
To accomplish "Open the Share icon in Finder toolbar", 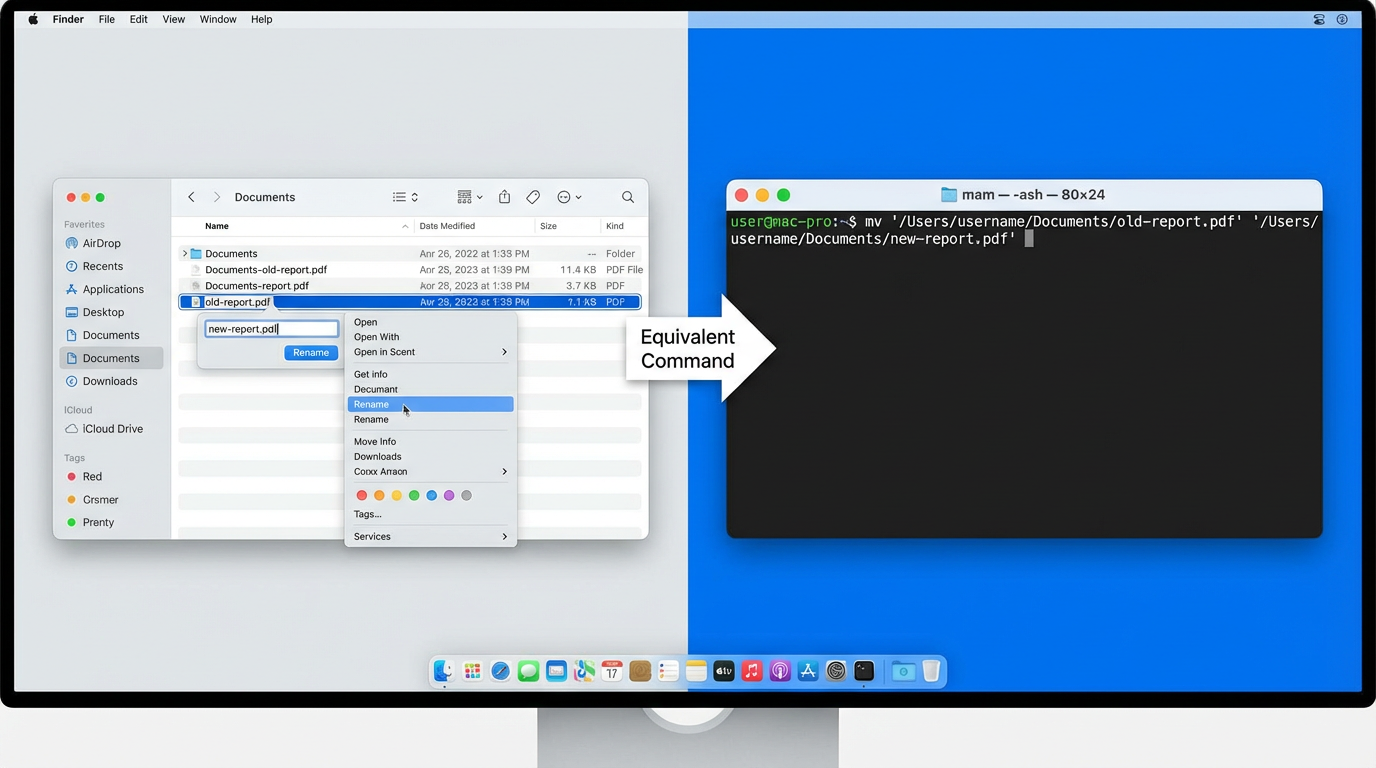I will click(x=504, y=197).
